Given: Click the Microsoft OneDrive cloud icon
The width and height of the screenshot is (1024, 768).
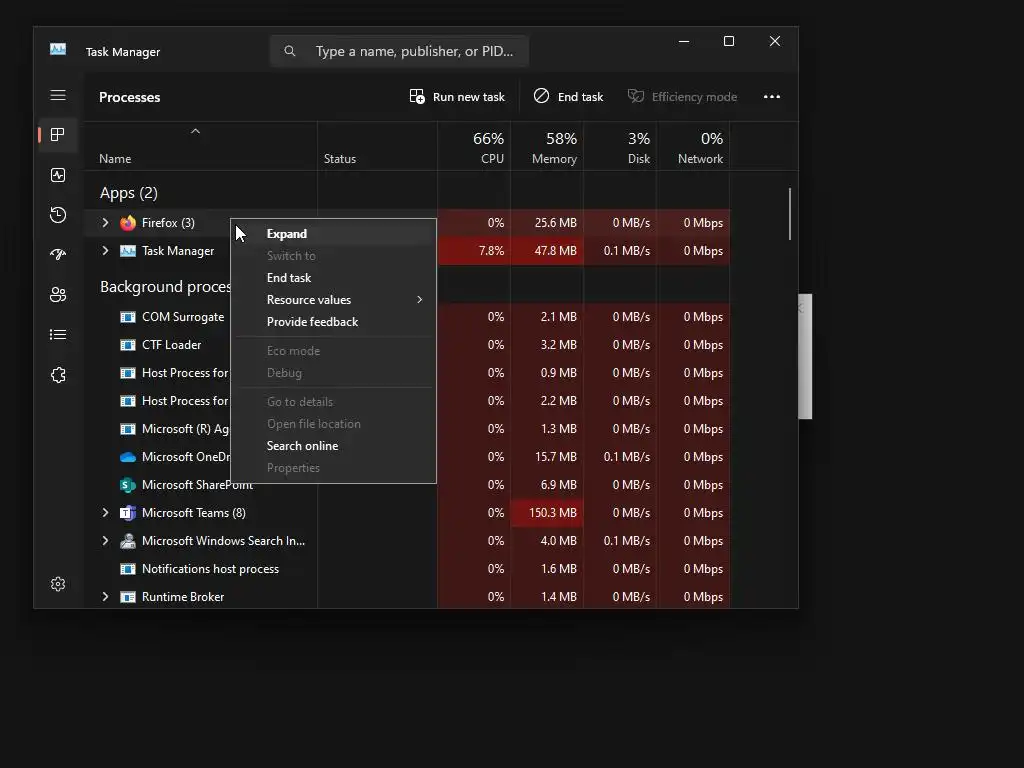Looking at the screenshot, I should click(x=128, y=457).
